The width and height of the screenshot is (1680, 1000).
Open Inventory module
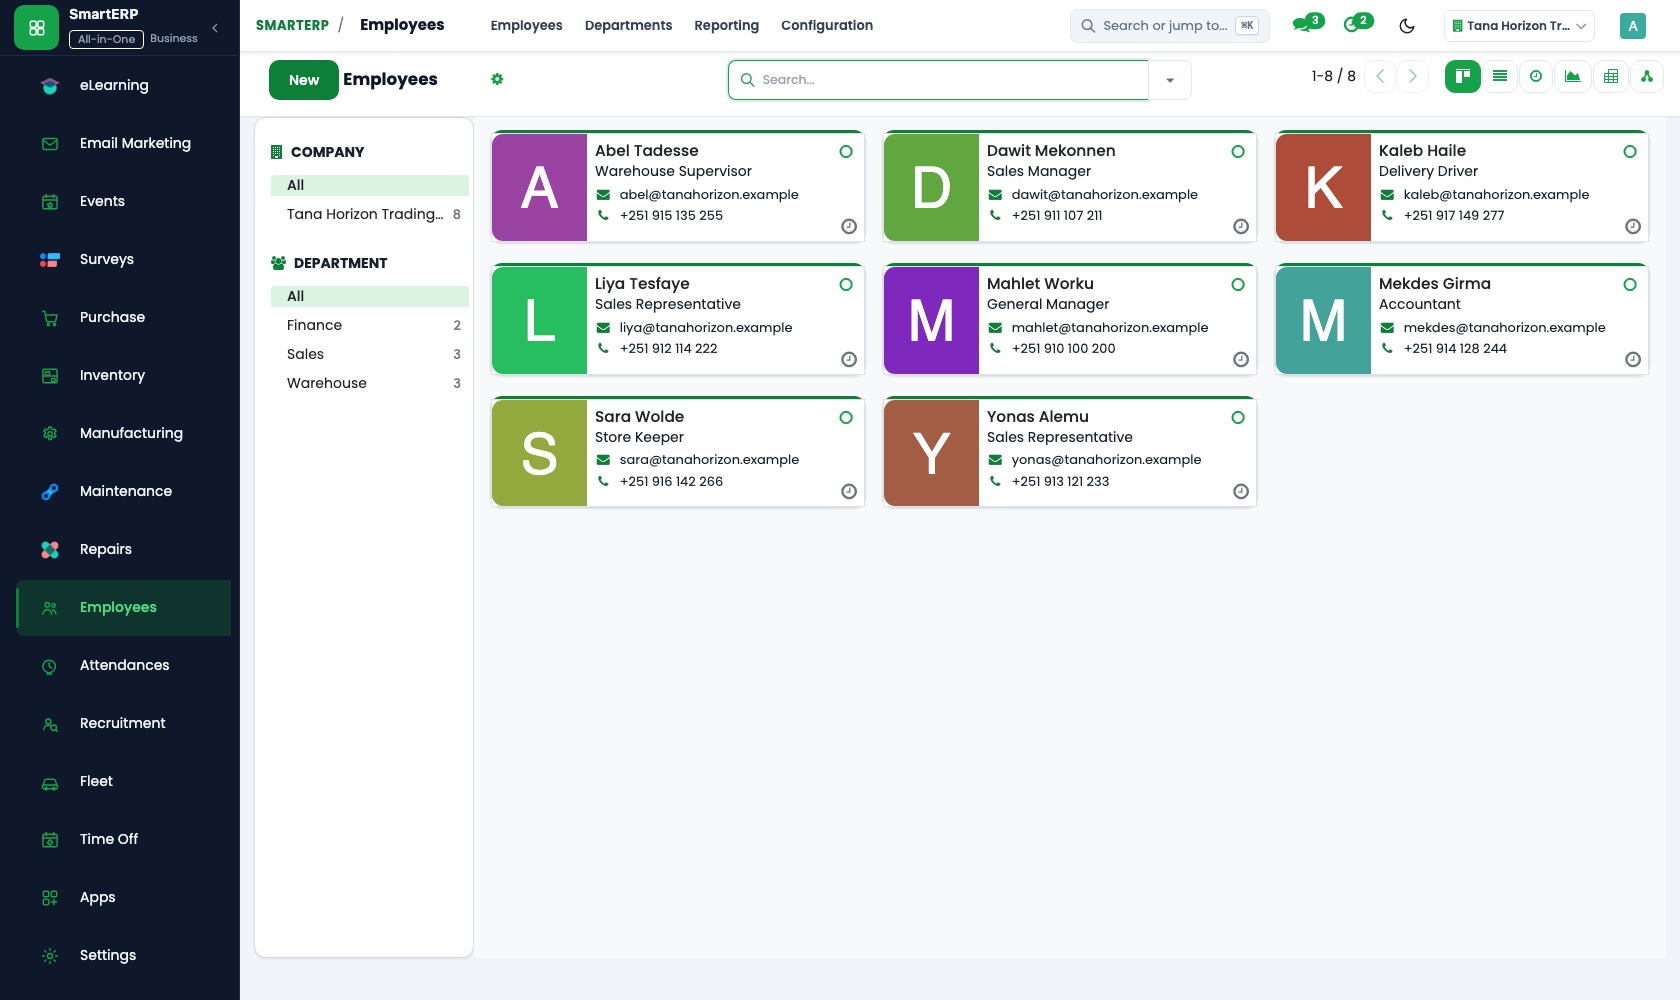[x=124, y=375]
